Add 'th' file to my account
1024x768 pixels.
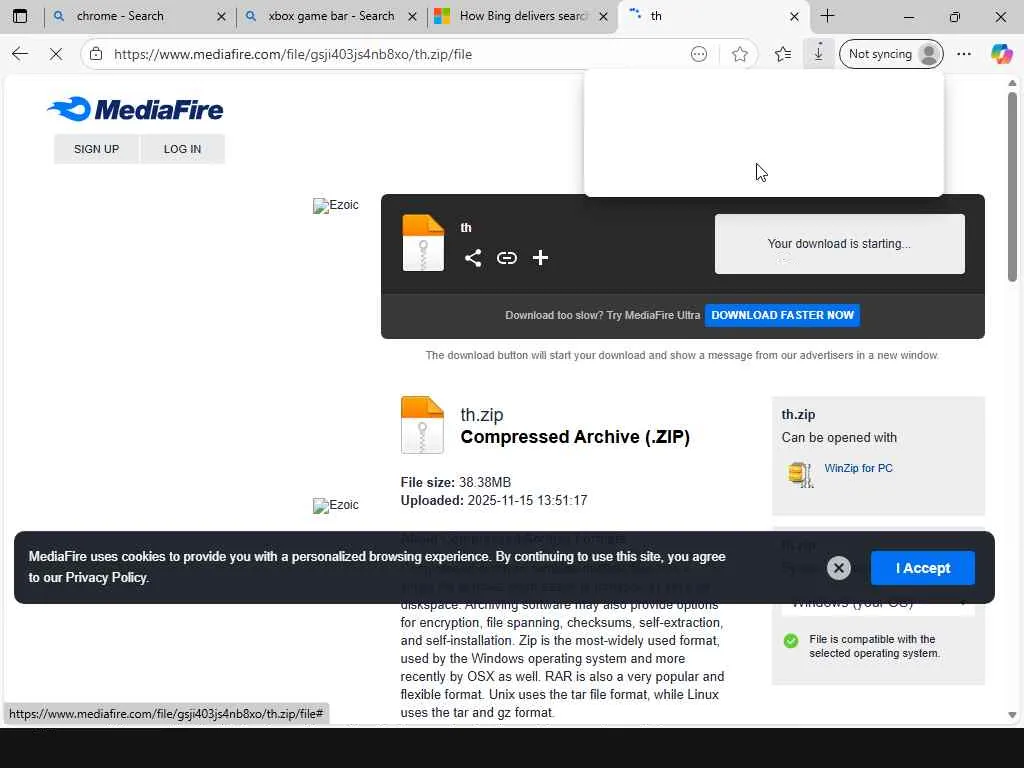540,258
